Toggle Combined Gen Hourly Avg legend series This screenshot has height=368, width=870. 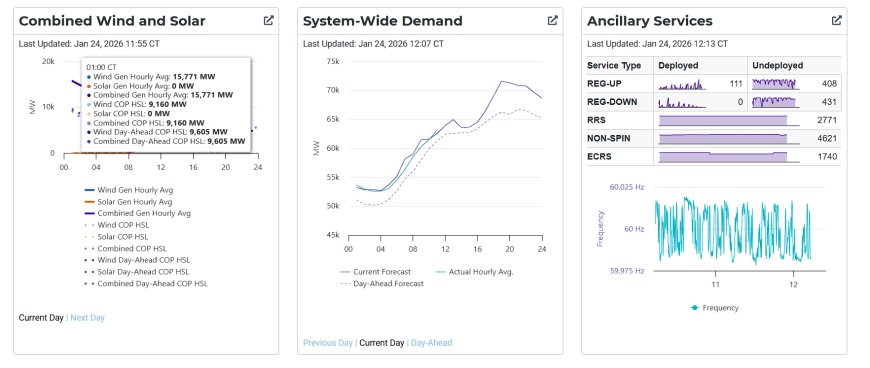137,213
